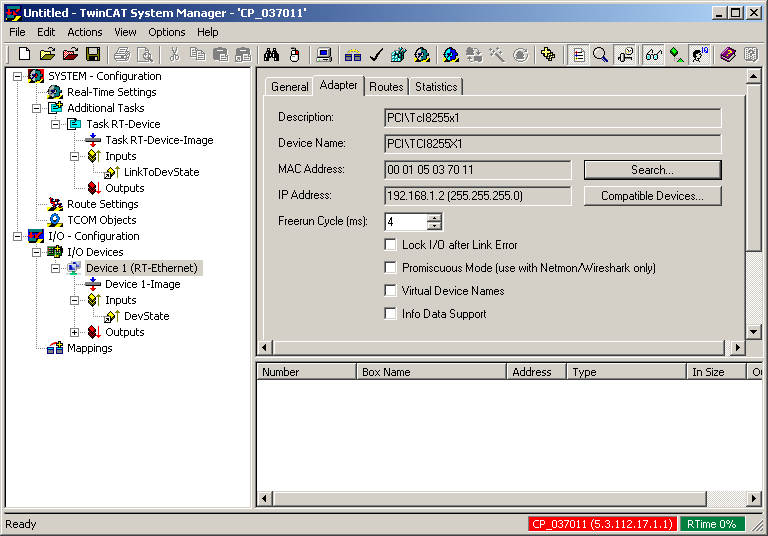Click the Address column header
Image resolution: width=768 pixels, height=536 pixels.
537,372
